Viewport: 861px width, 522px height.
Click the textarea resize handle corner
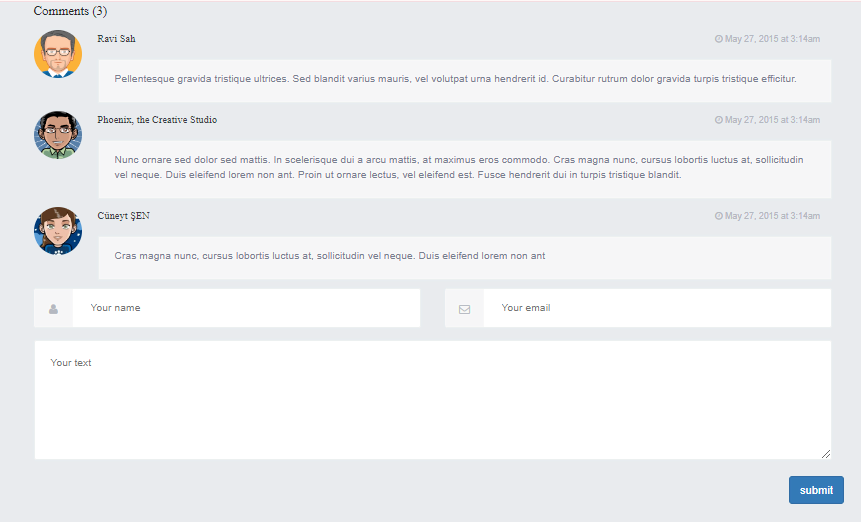coord(826,454)
